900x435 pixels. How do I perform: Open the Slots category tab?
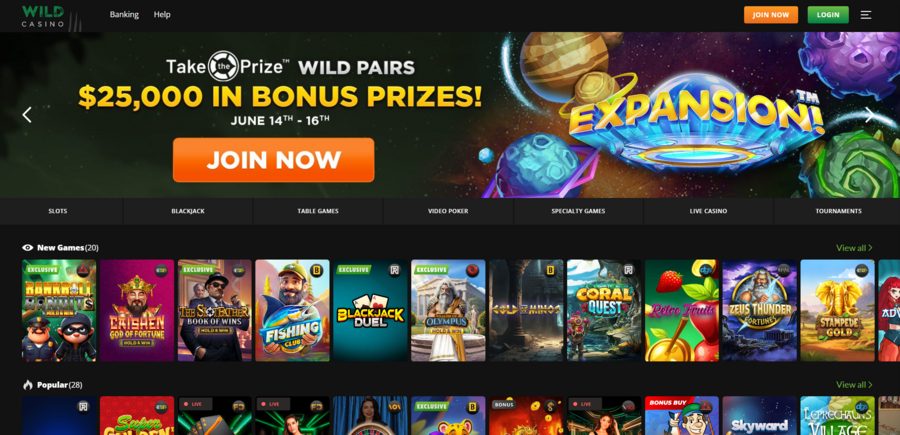(57, 211)
